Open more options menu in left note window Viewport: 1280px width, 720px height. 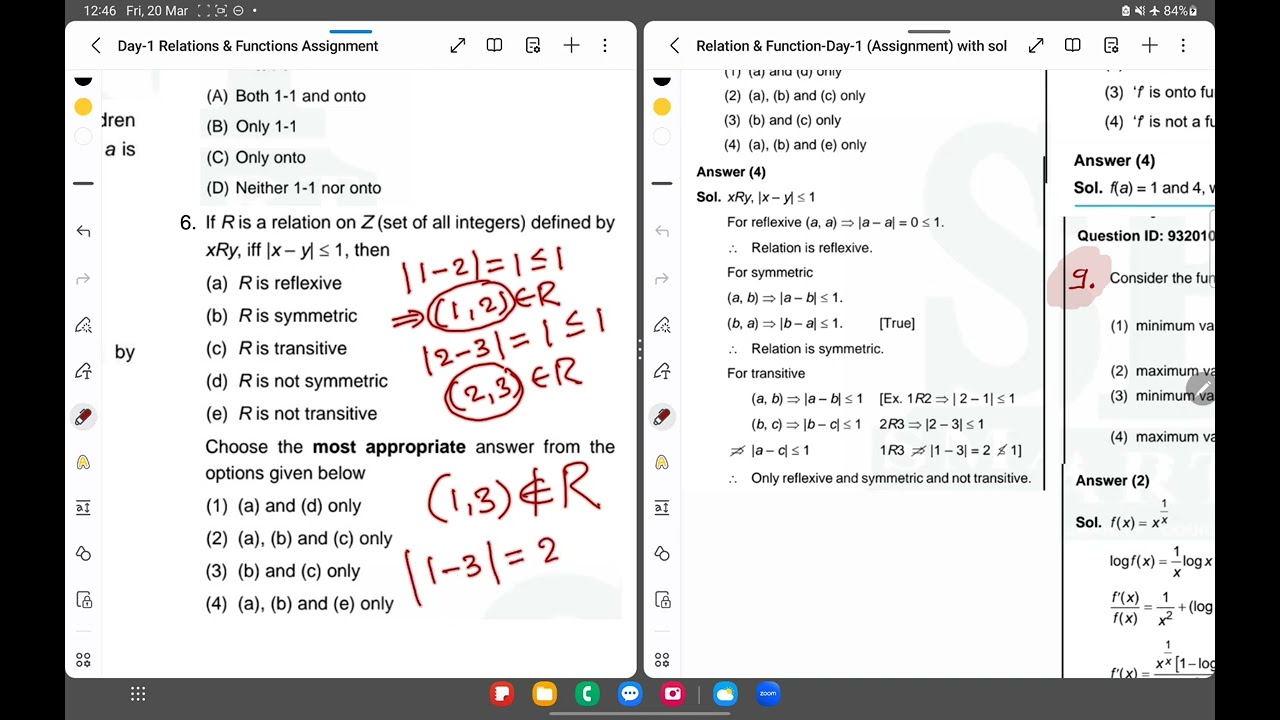click(605, 46)
